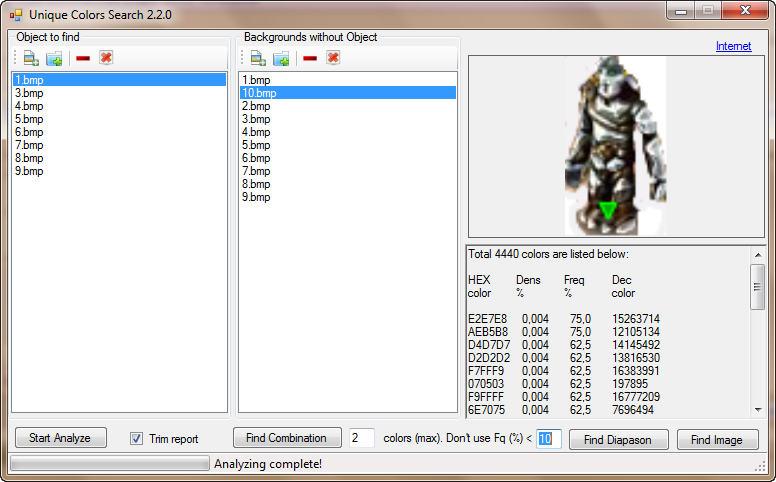Click red minus remove icon in Object to find
Image resolution: width=776 pixels, height=482 pixels.
coord(83,58)
